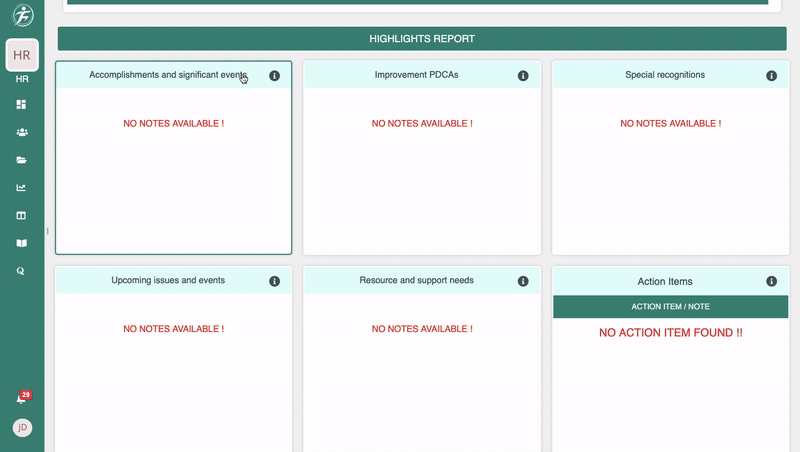Select the Improvement PDCAs card title
800x452 pixels.
pos(416,74)
